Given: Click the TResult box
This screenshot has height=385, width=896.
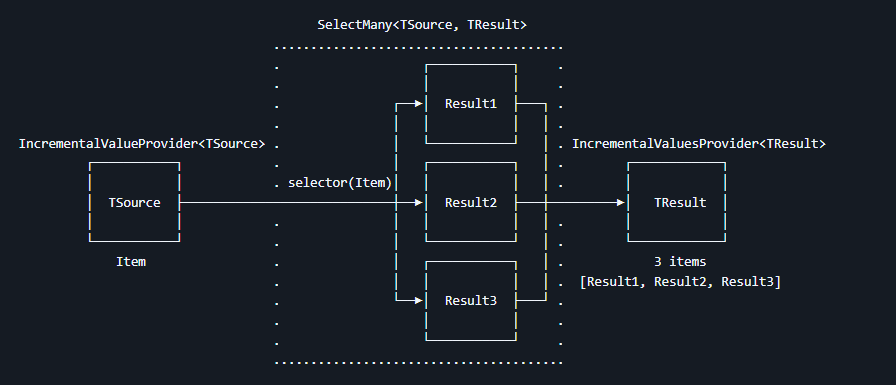Looking at the screenshot, I should [x=677, y=202].
